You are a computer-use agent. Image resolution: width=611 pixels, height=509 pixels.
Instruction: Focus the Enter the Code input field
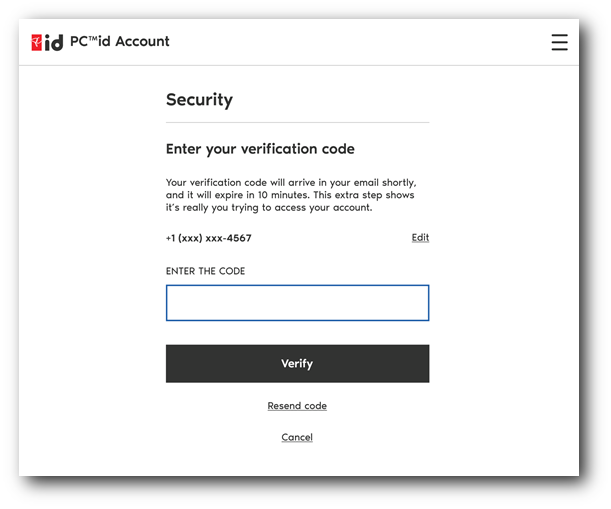[297, 303]
